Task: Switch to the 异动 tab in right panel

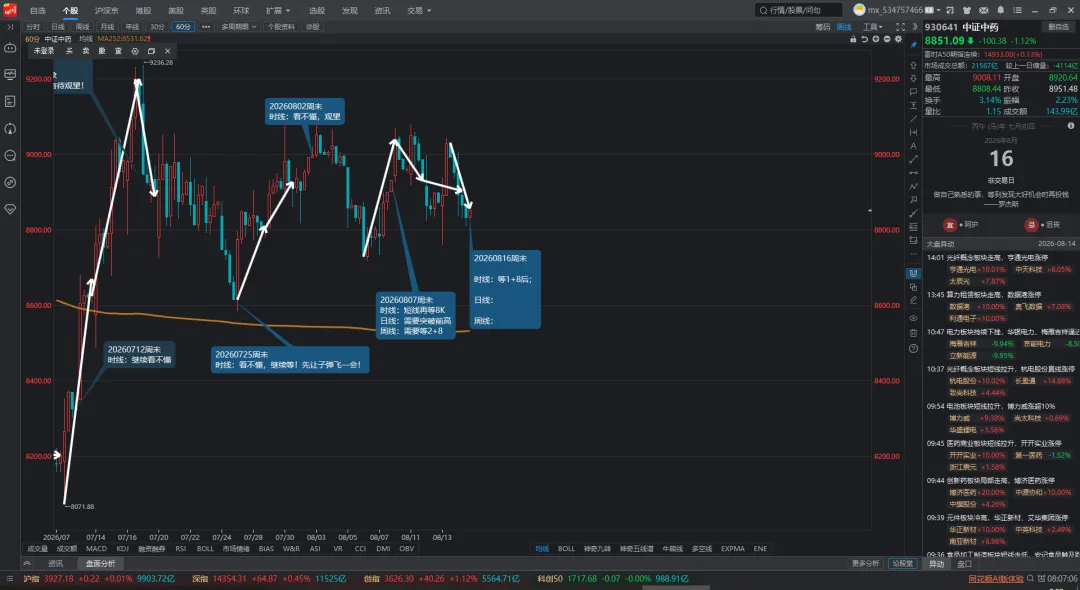Action: [x=937, y=564]
